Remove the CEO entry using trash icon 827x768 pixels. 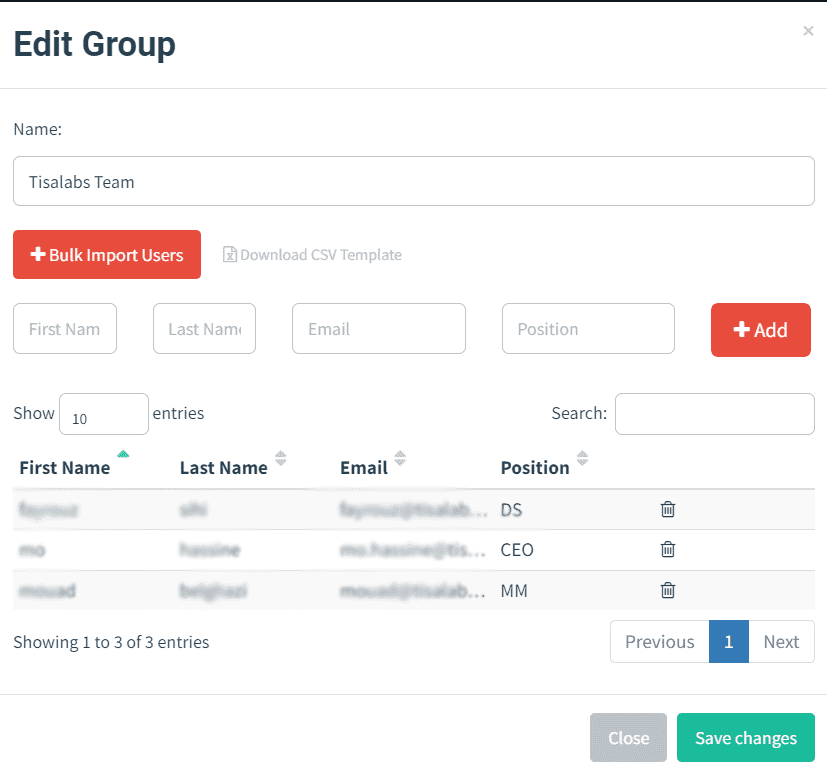click(668, 549)
